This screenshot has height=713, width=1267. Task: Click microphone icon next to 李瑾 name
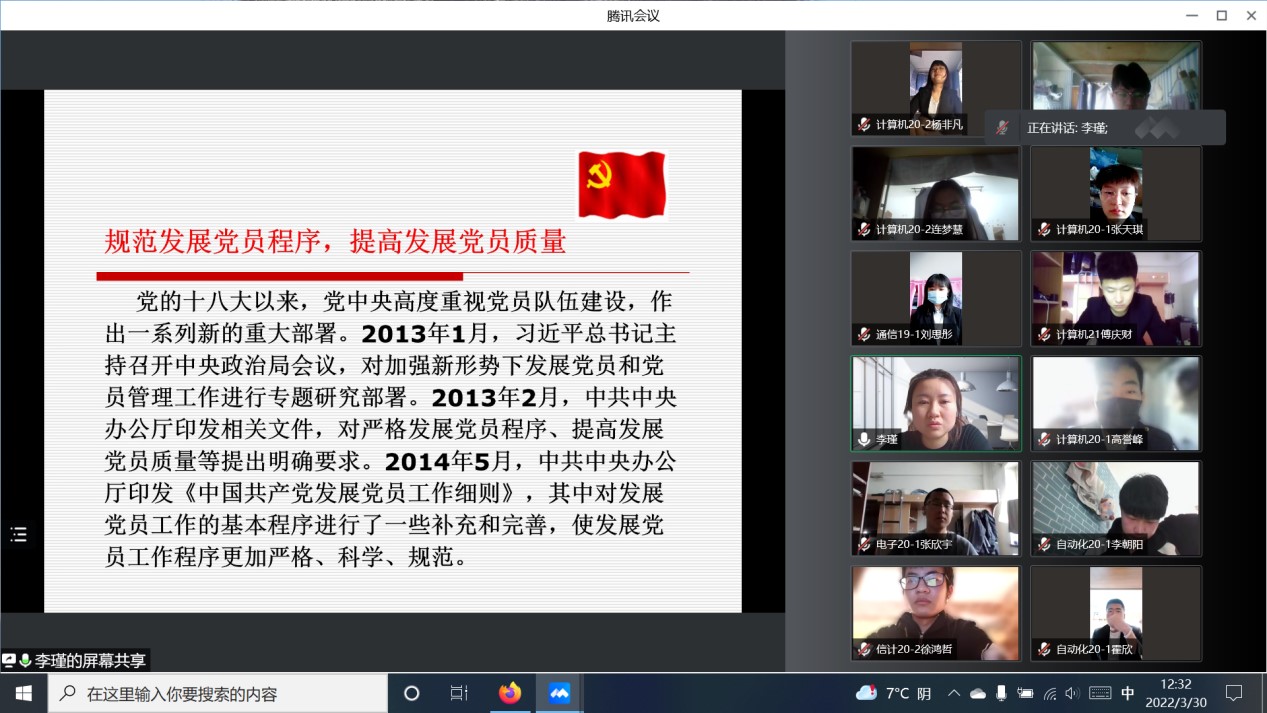click(864, 440)
